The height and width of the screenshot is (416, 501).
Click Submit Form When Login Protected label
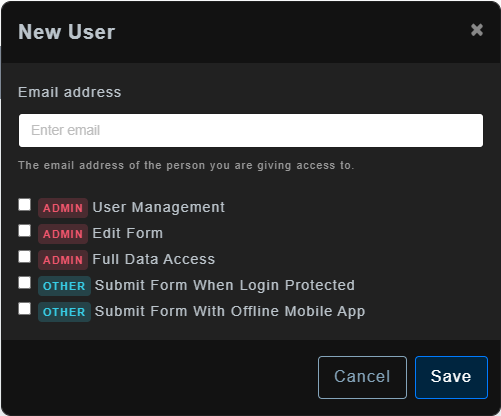[225, 286]
